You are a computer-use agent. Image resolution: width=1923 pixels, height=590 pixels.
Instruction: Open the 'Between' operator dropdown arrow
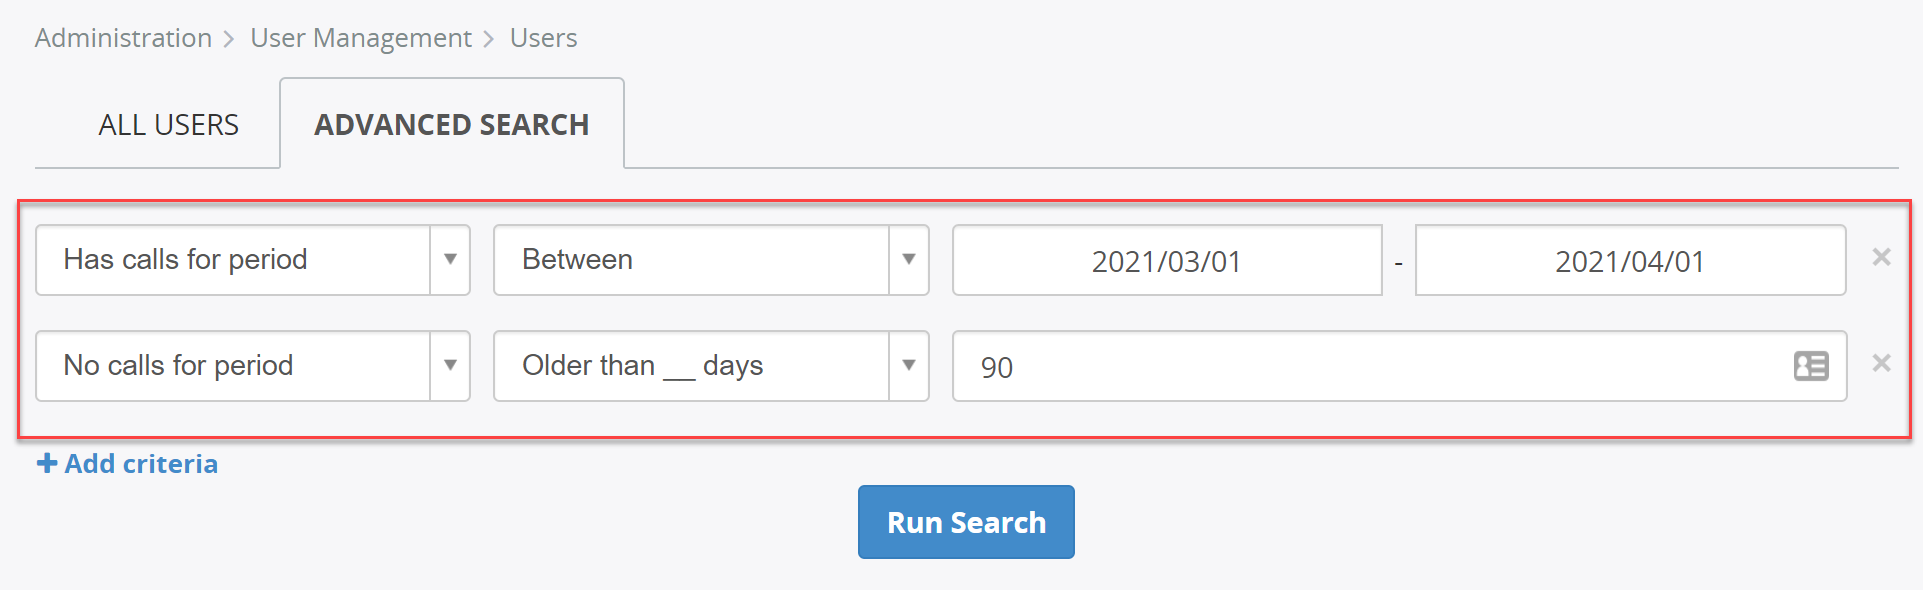tap(909, 260)
